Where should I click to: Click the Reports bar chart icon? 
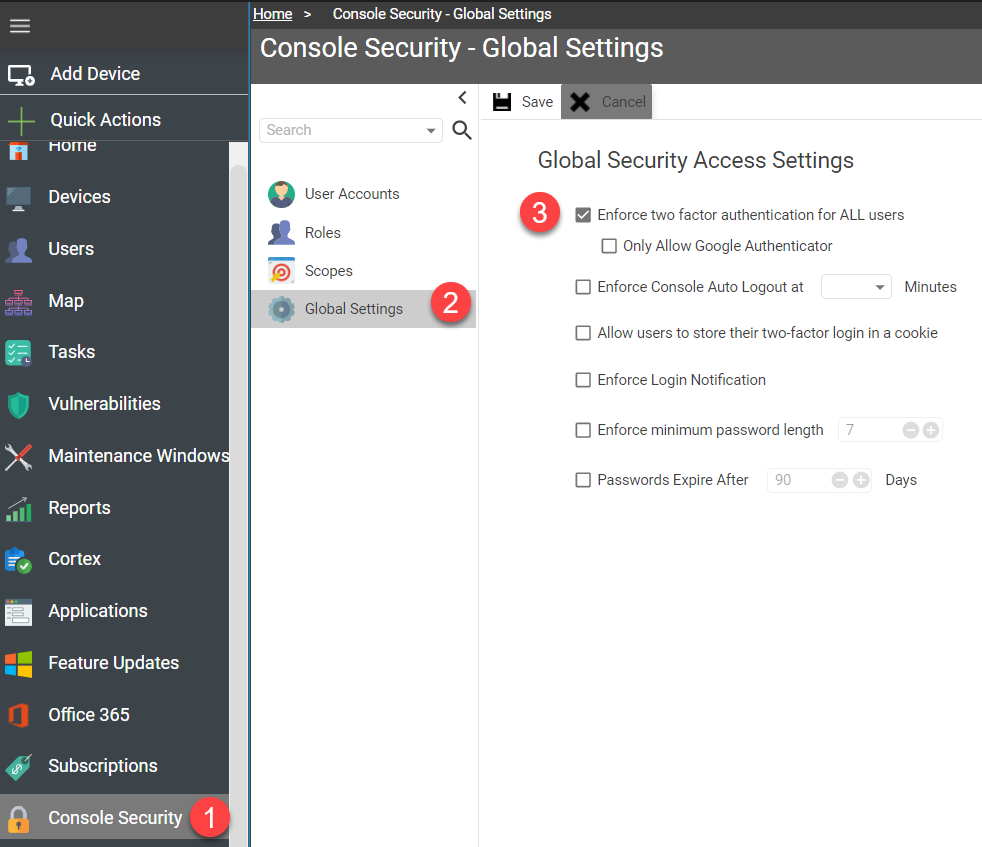click(18, 508)
